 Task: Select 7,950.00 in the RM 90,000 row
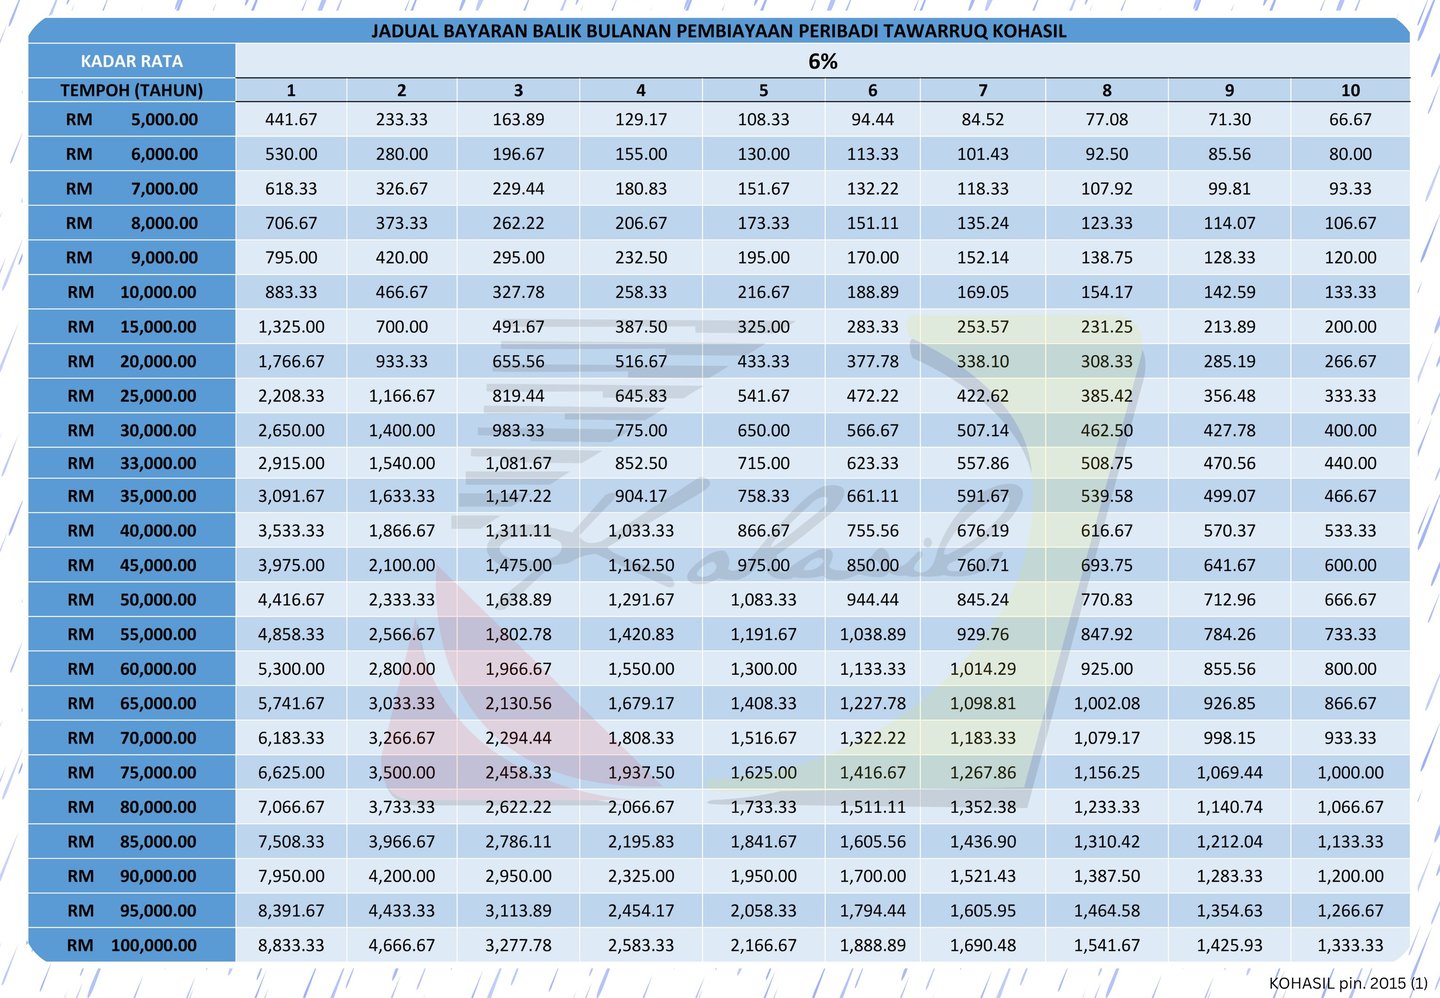tap(291, 876)
